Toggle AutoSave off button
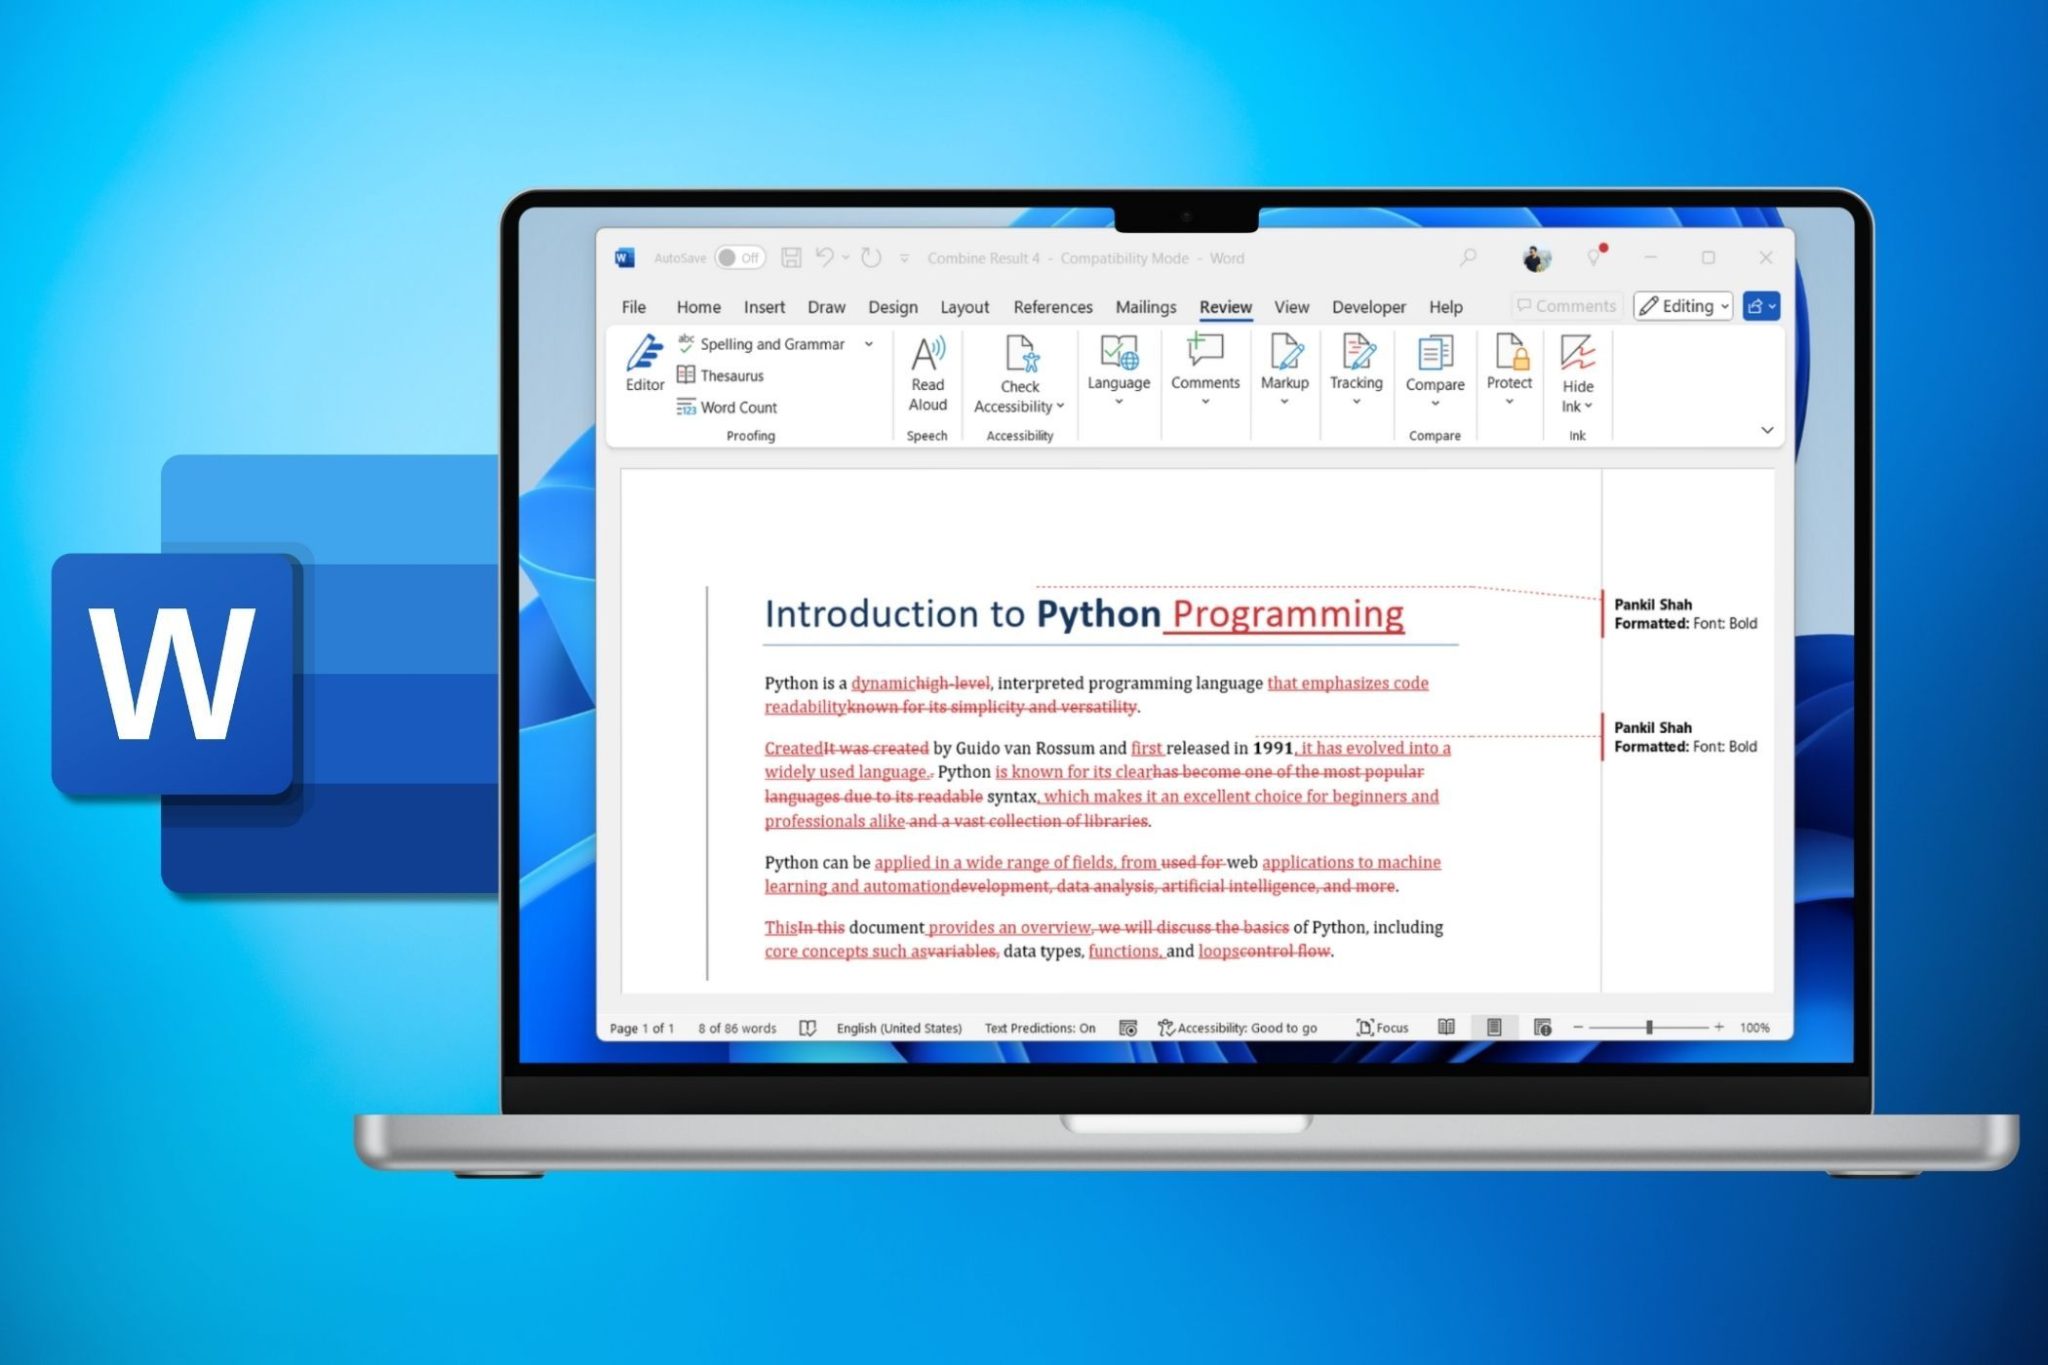Screen dimensions: 2048x1365 742,259
